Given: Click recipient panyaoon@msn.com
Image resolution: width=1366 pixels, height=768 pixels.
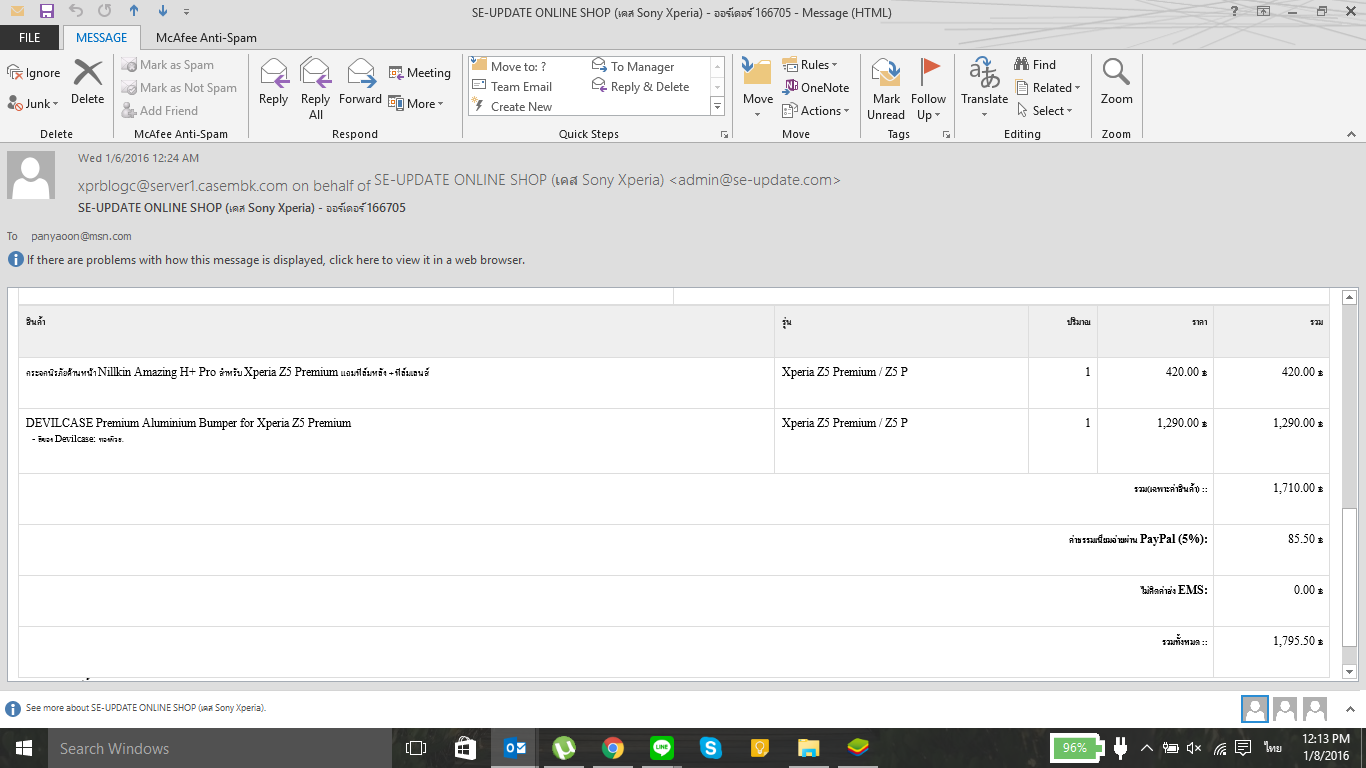Looking at the screenshot, I should click(79, 236).
